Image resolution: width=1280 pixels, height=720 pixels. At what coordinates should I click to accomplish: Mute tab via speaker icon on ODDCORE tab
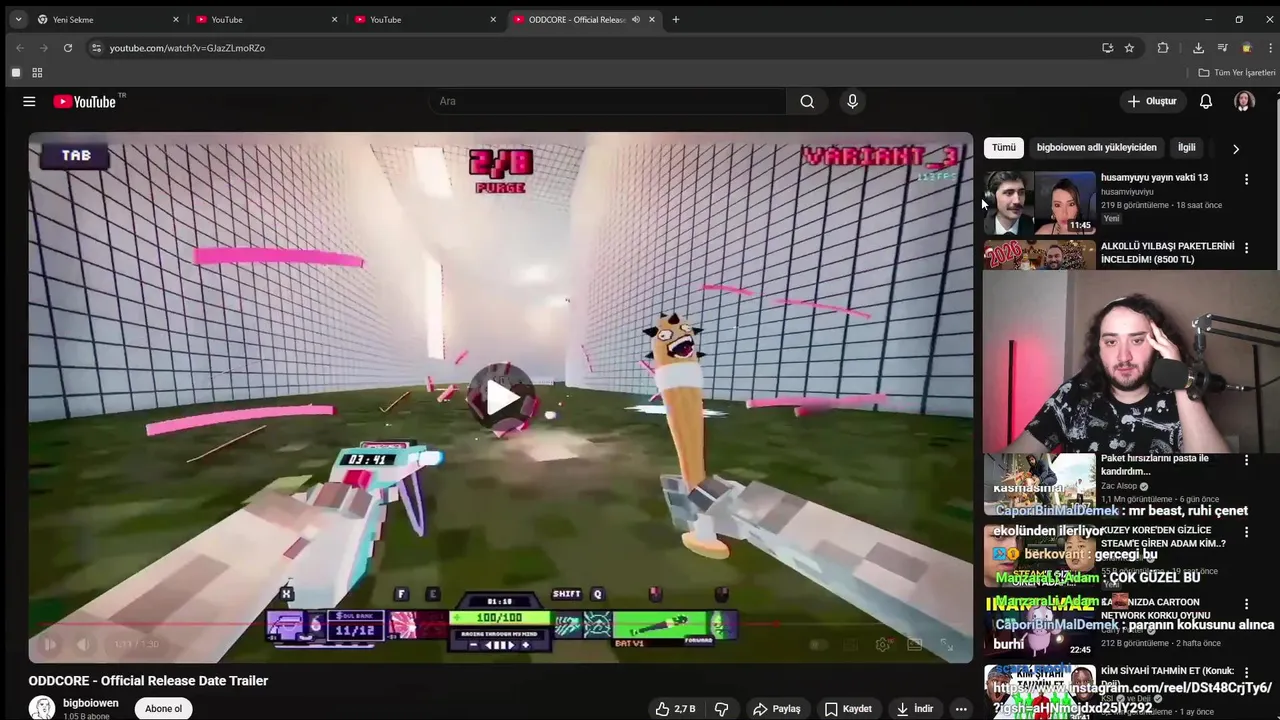point(635,20)
